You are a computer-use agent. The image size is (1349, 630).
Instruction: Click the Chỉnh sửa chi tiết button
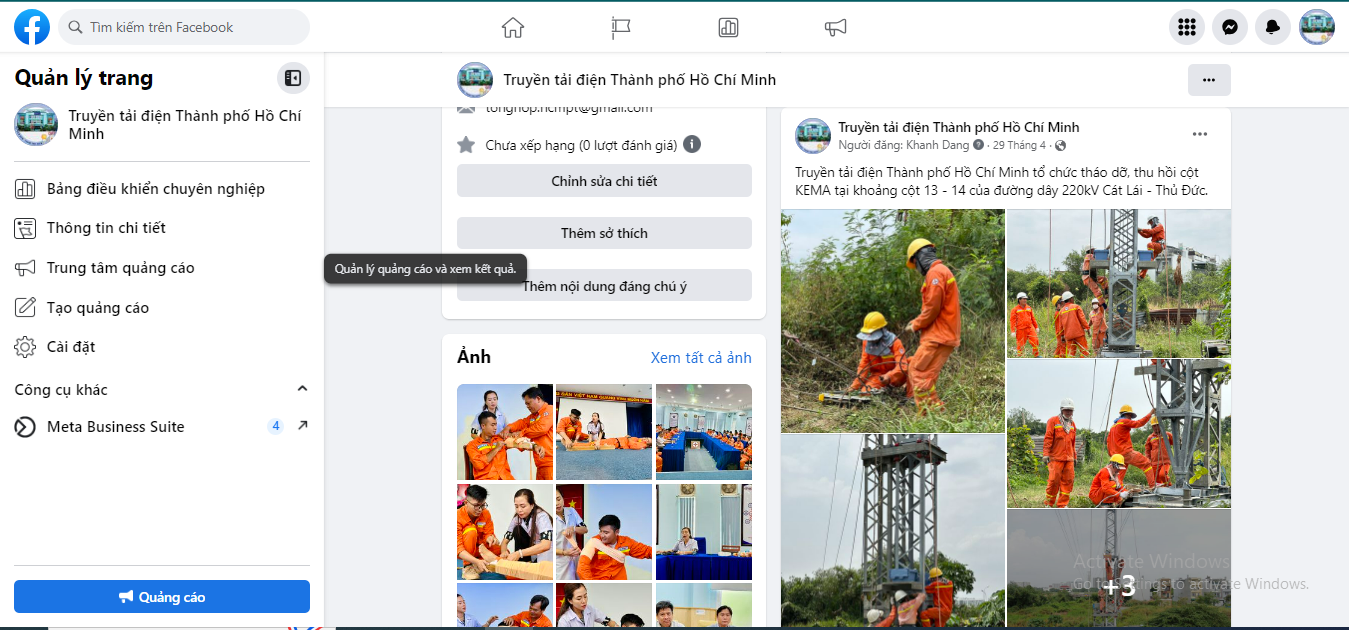click(604, 181)
